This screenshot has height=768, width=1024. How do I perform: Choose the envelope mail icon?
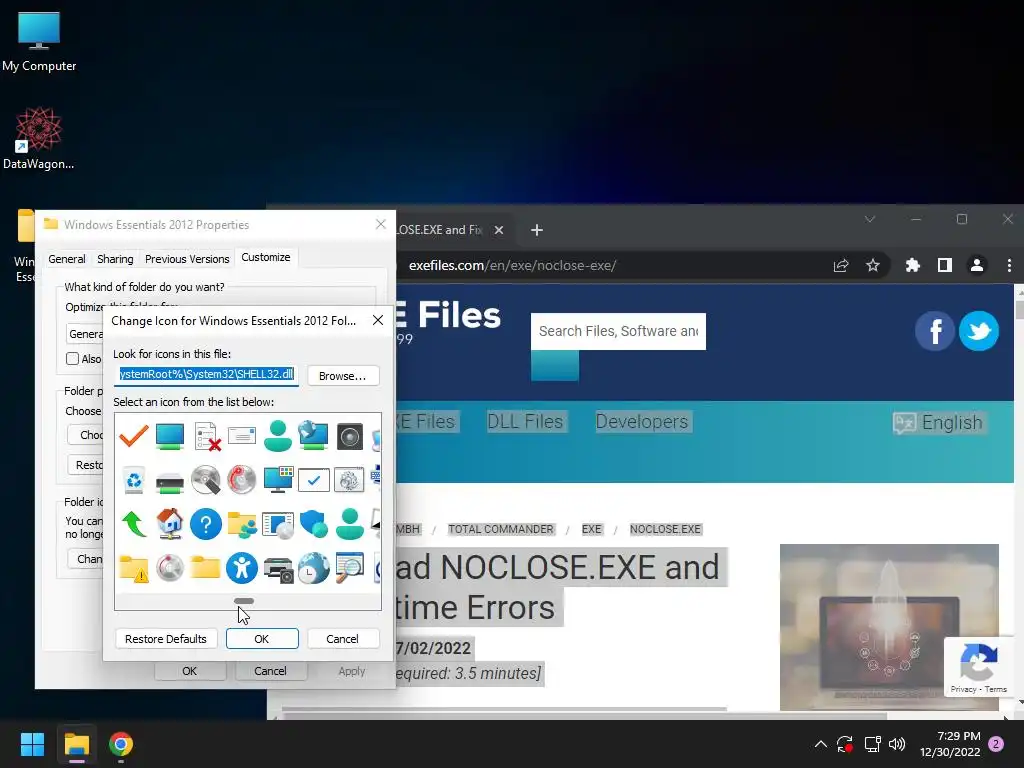pyautogui.click(x=242, y=436)
